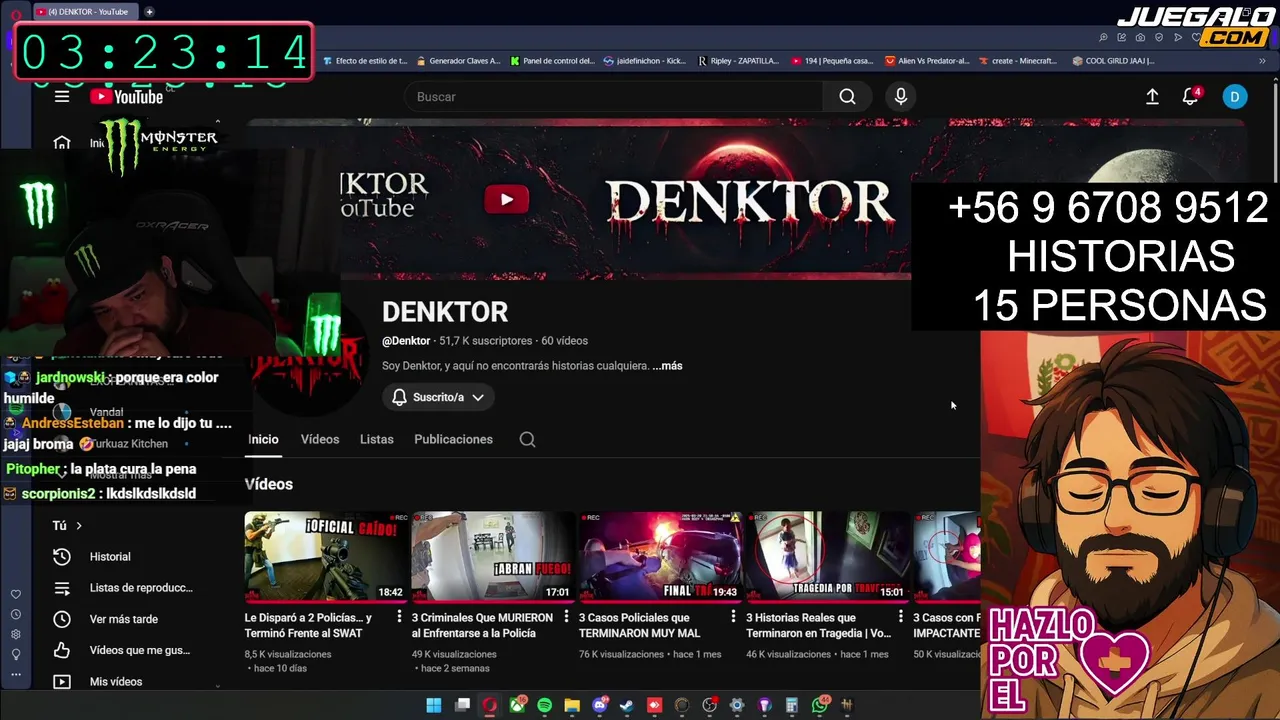Open the Suscrito/a subscription dropdown
1280x720 pixels.
point(438,397)
